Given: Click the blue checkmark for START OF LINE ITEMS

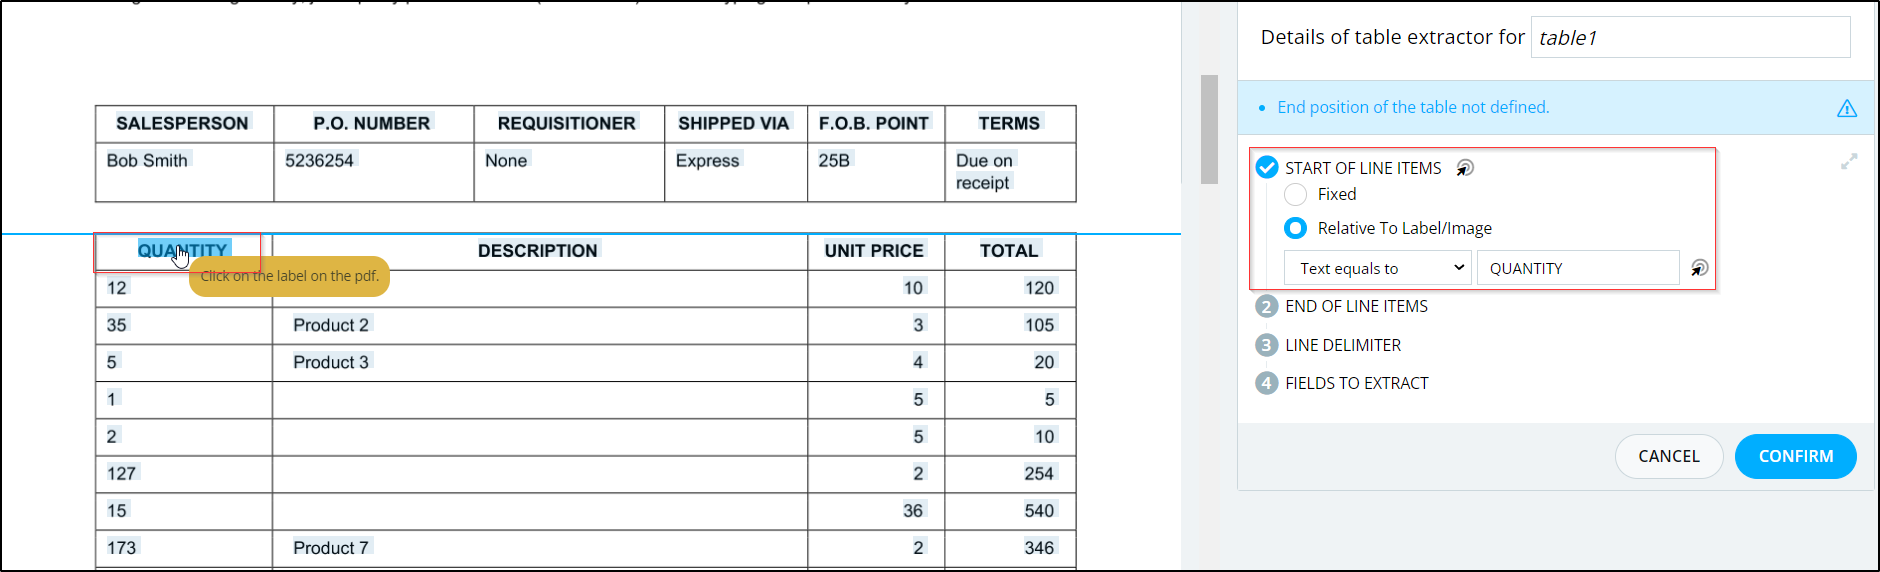Looking at the screenshot, I should coord(1267,167).
